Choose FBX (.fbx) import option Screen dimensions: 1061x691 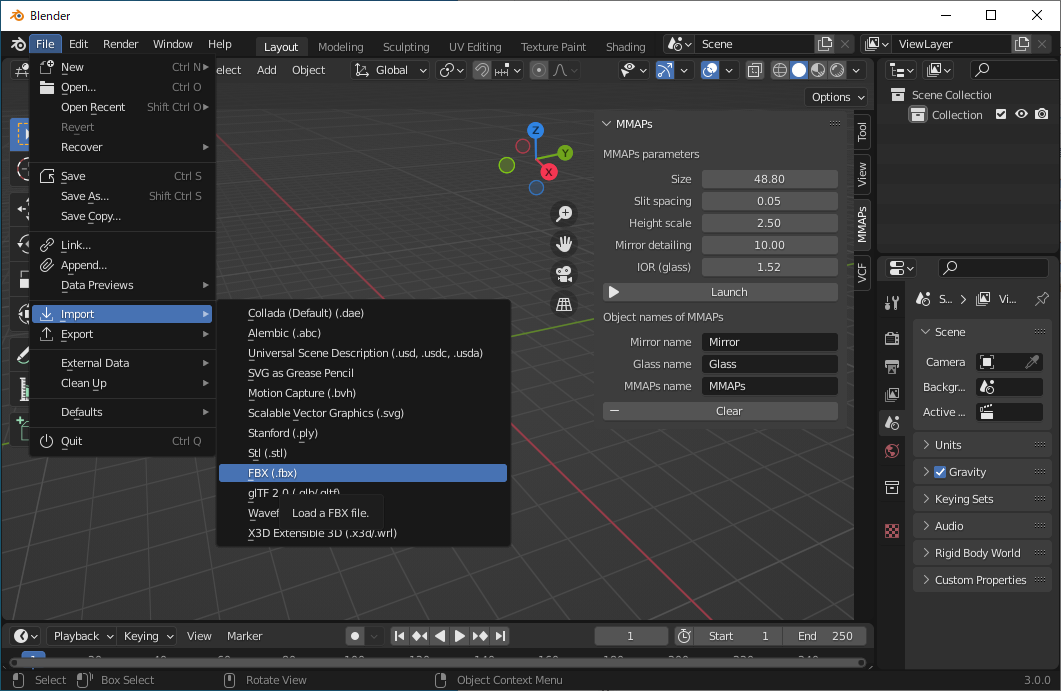[x=363, y=473]
